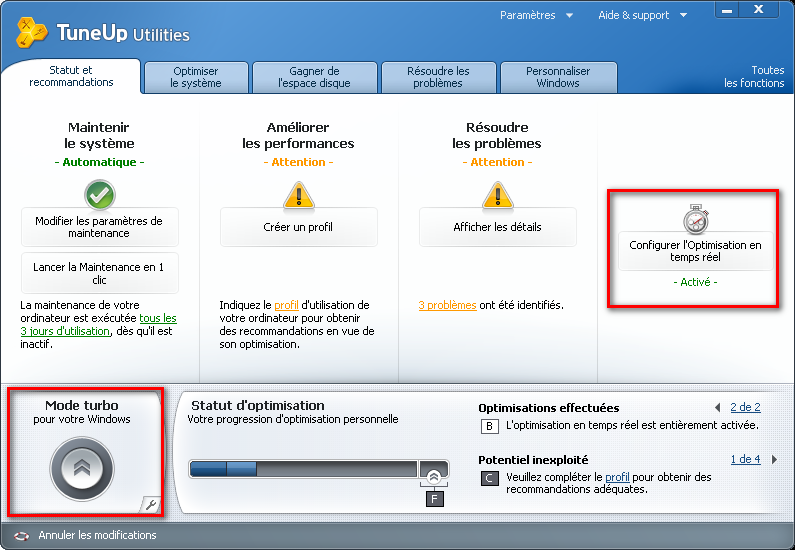Open the 'tous les 3 jours d'utilisation' link
Viewport: 795px width, 550px height.
[x=98, y=324]
